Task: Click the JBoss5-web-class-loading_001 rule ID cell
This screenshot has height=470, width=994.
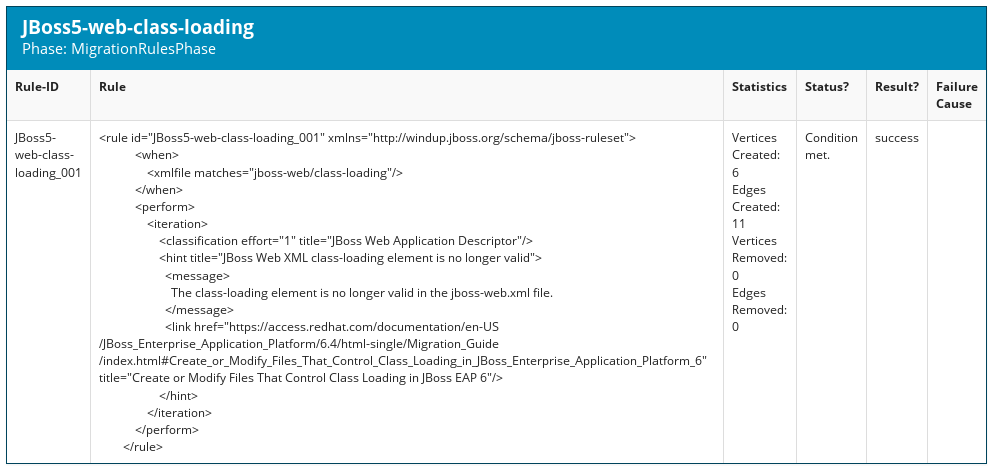Action: point(47,155)
